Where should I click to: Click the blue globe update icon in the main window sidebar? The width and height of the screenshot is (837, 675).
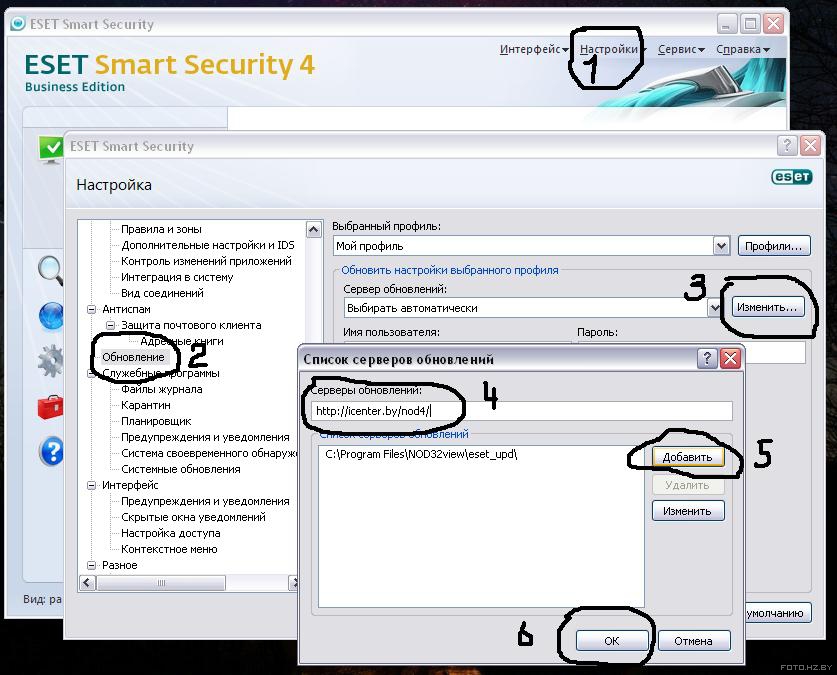tap(51, 316)
